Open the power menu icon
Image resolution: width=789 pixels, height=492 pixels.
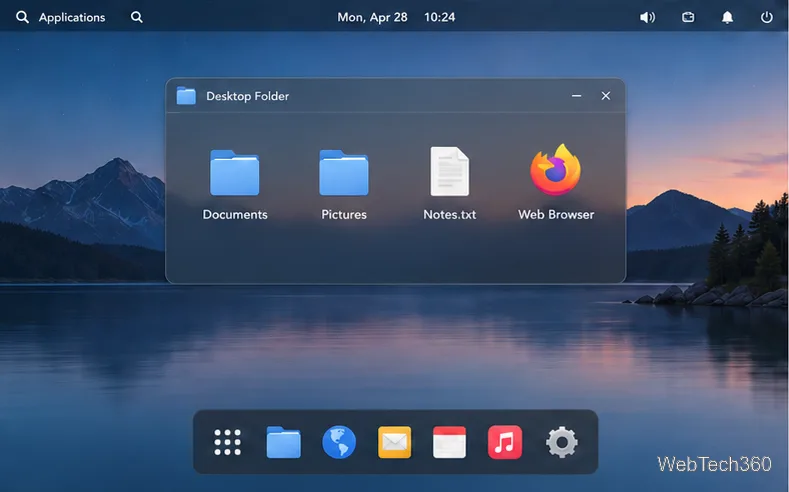pos(766,18)
